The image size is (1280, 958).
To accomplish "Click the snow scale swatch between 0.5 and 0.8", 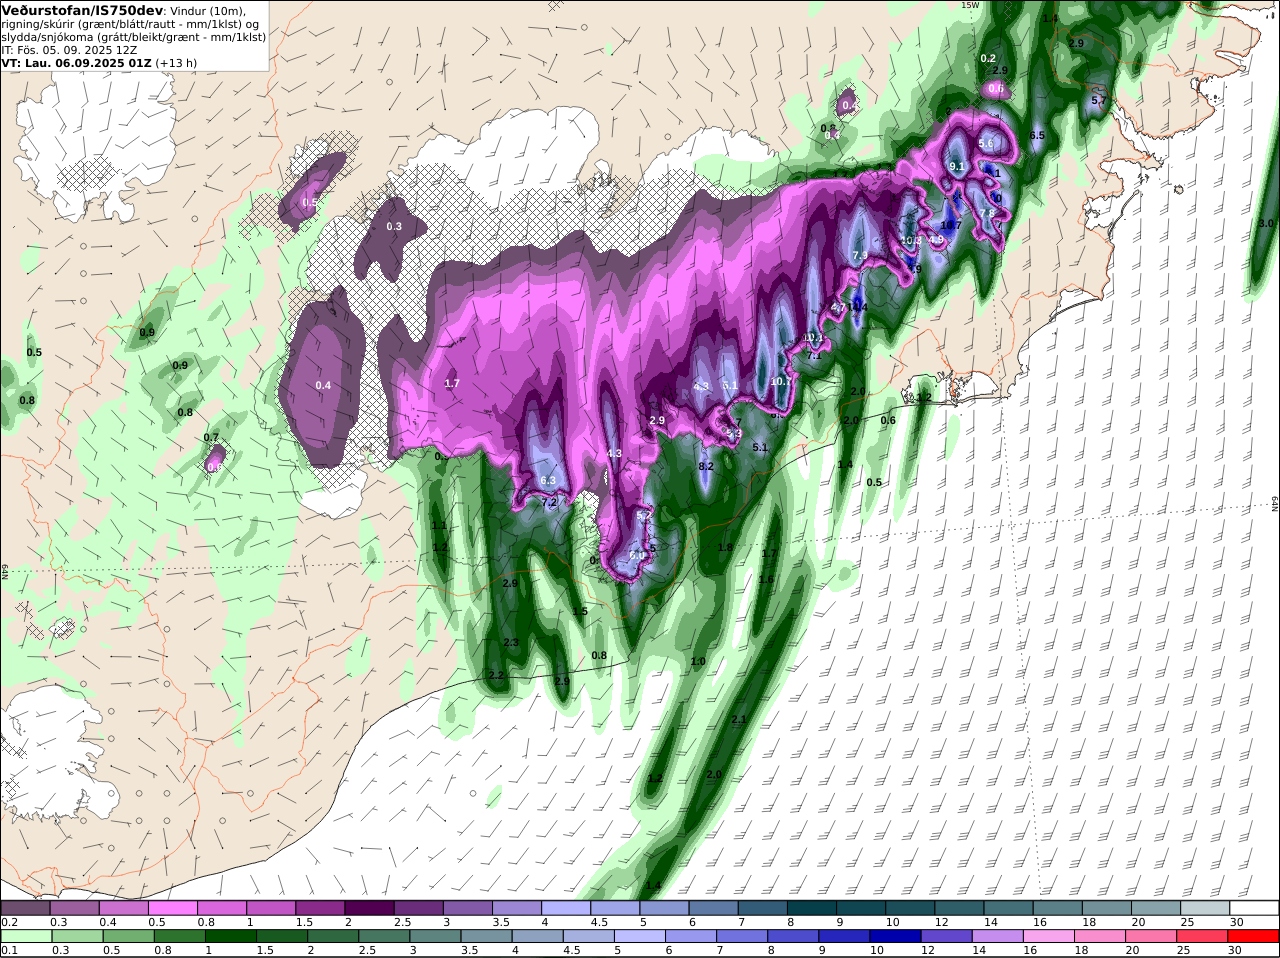I will click(x=172, y=908).
